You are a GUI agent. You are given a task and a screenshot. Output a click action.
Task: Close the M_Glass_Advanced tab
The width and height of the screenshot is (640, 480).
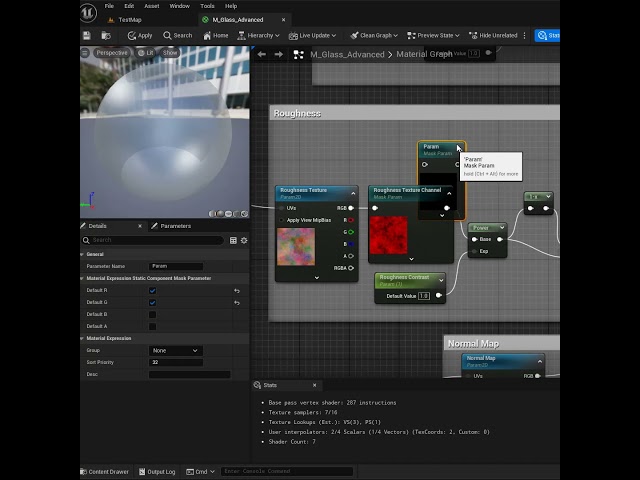click(283, 20)
